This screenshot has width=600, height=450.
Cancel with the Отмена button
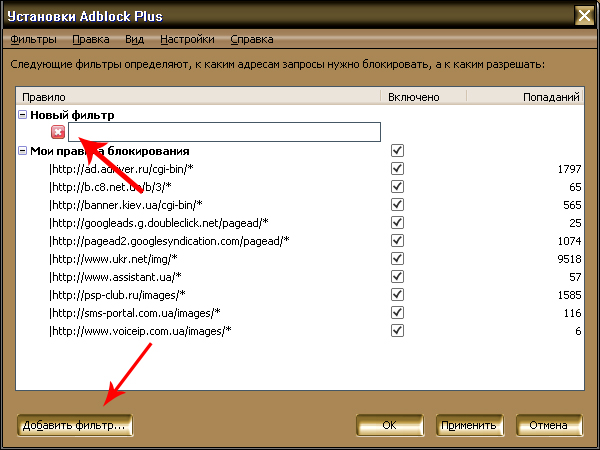[549, 425]
